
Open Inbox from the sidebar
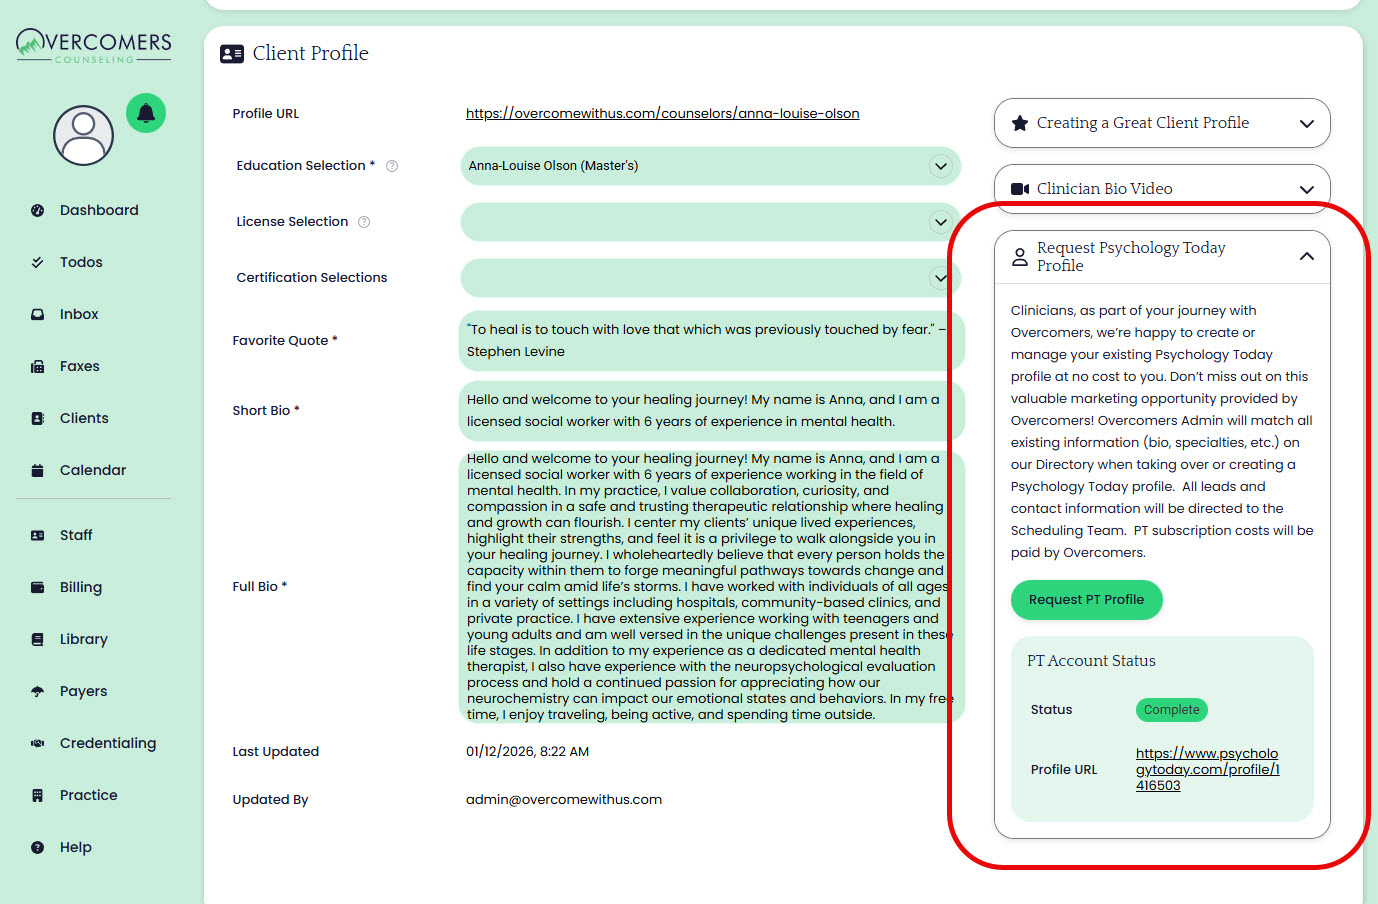79,314
